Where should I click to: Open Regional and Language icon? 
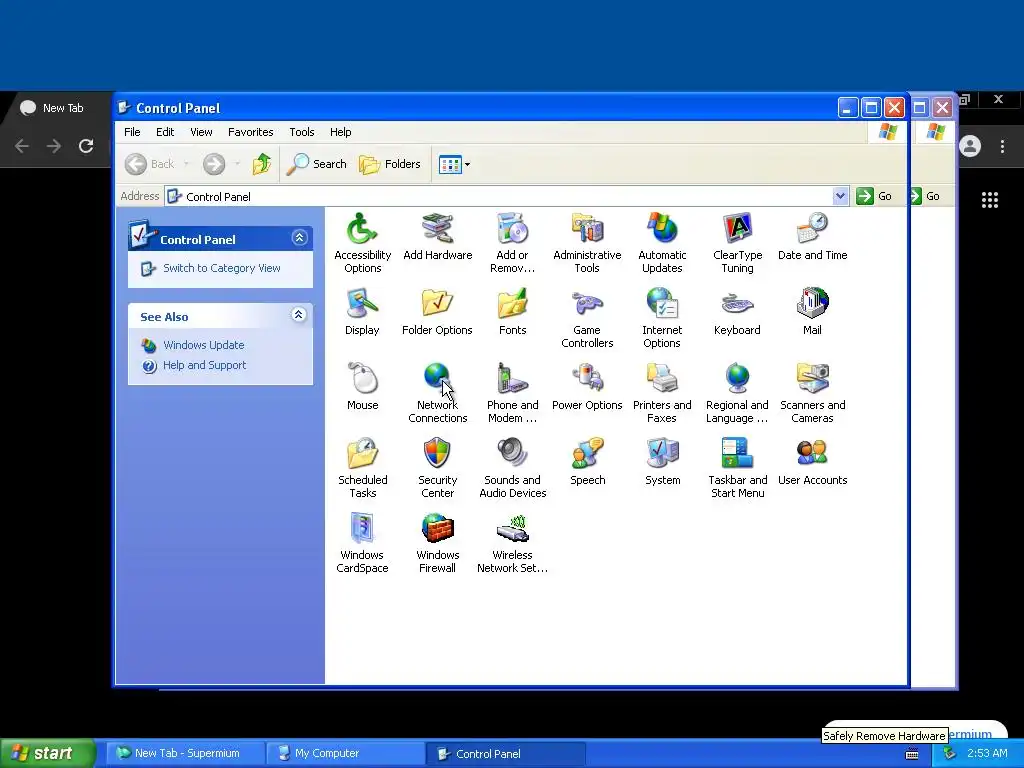pos(737,393)
